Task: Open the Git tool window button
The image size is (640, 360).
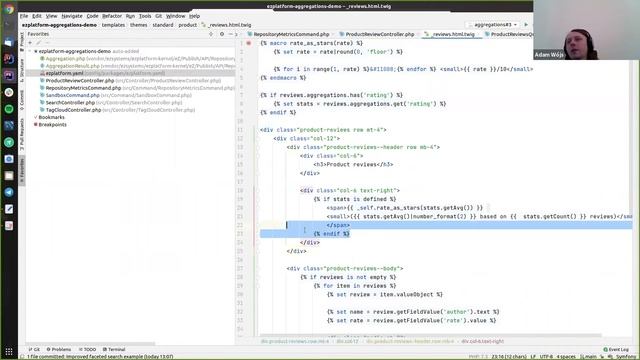Action: point(34,349)
